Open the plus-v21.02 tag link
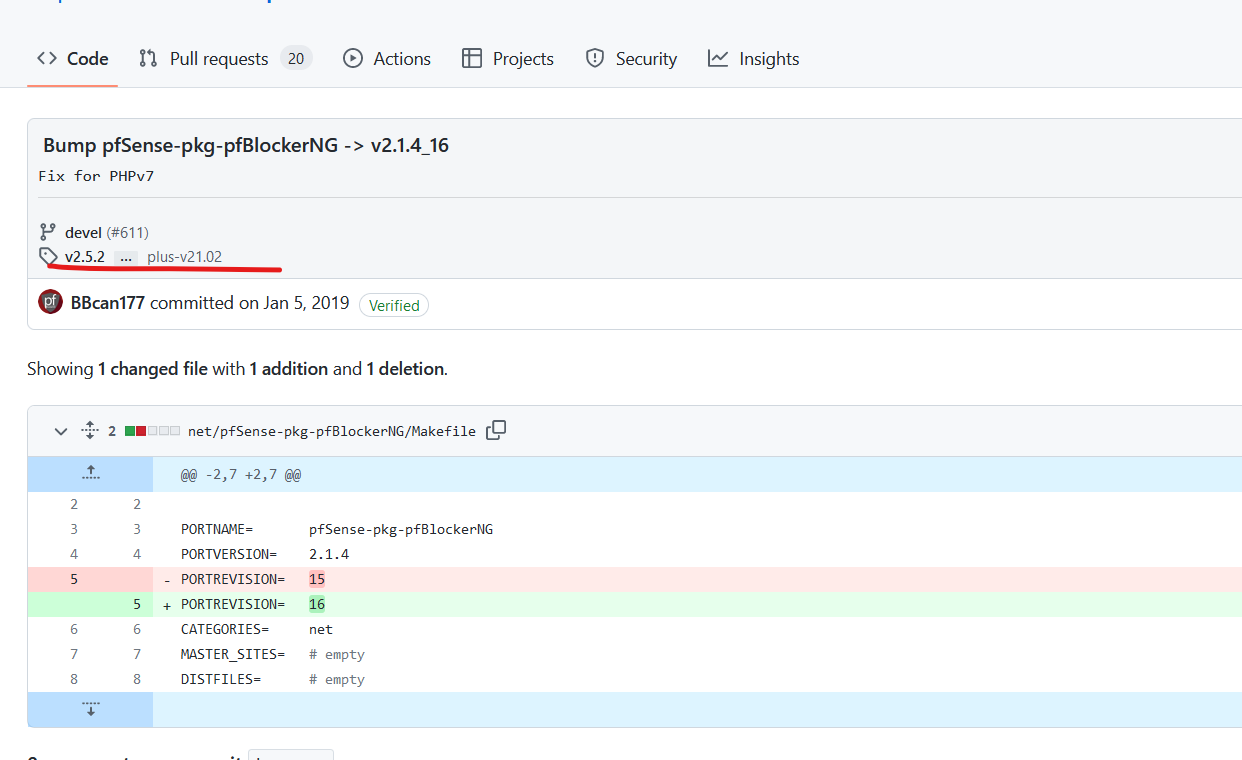The width and height of the screenshot is (1242, 760). pos(185,257)
